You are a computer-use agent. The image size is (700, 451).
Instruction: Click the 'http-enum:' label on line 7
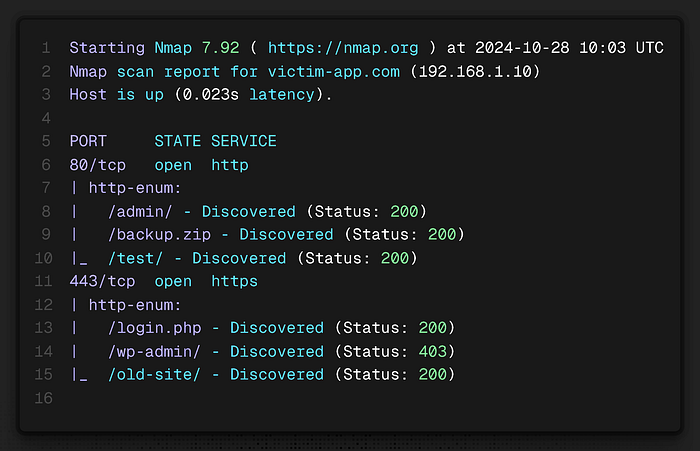tap(135, 188)
